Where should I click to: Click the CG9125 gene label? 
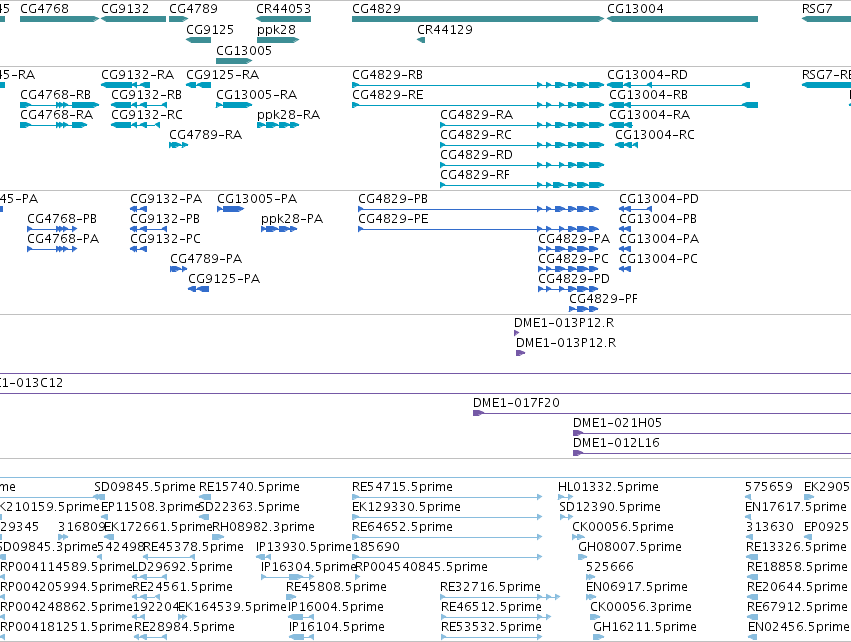210,29
